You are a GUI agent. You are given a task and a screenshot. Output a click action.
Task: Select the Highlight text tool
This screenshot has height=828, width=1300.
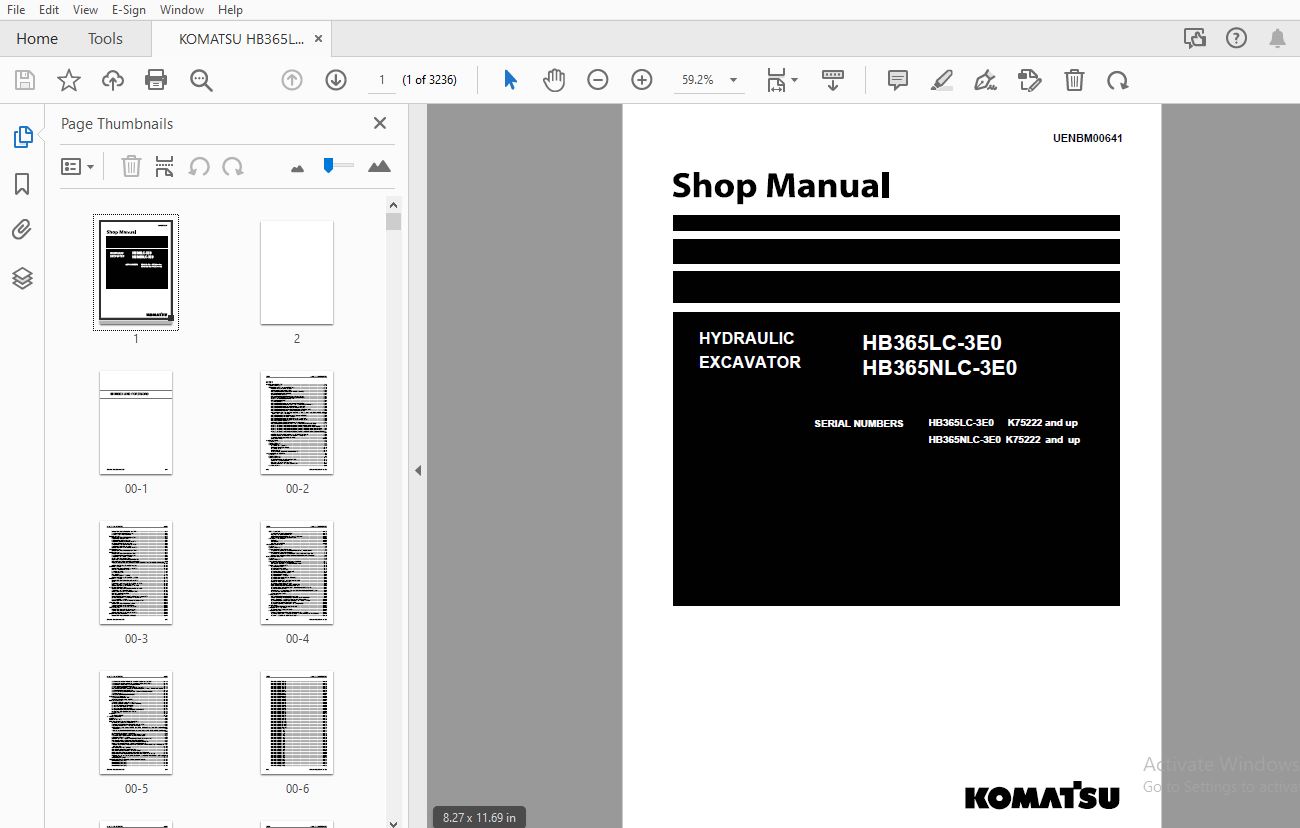pyautogui.click(x=942, y=80)
